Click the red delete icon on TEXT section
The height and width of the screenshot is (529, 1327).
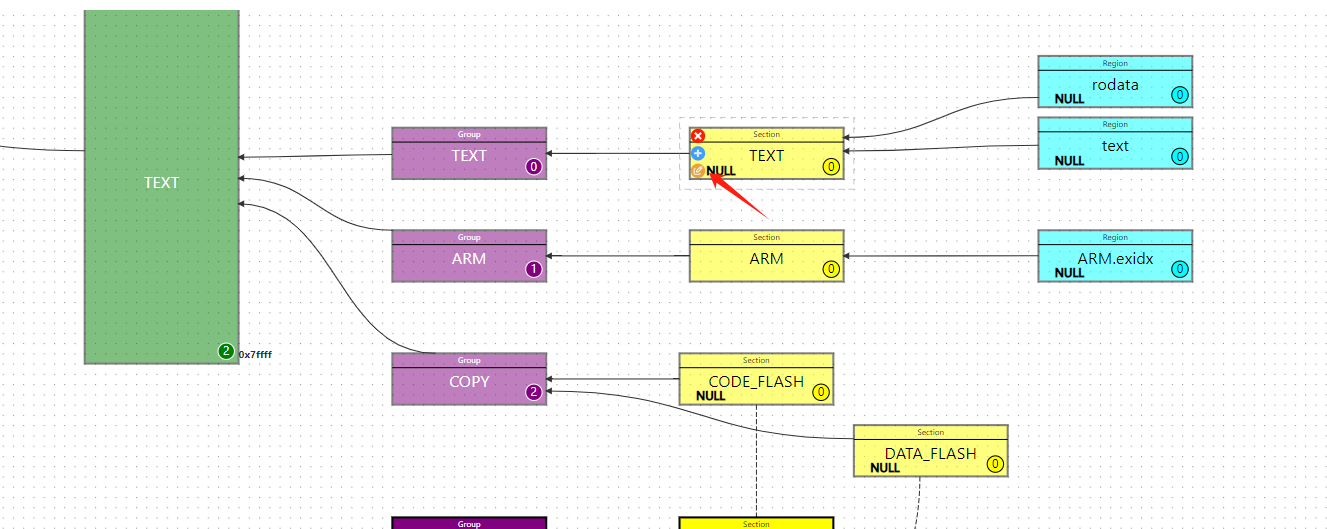(x=698, y=136)
